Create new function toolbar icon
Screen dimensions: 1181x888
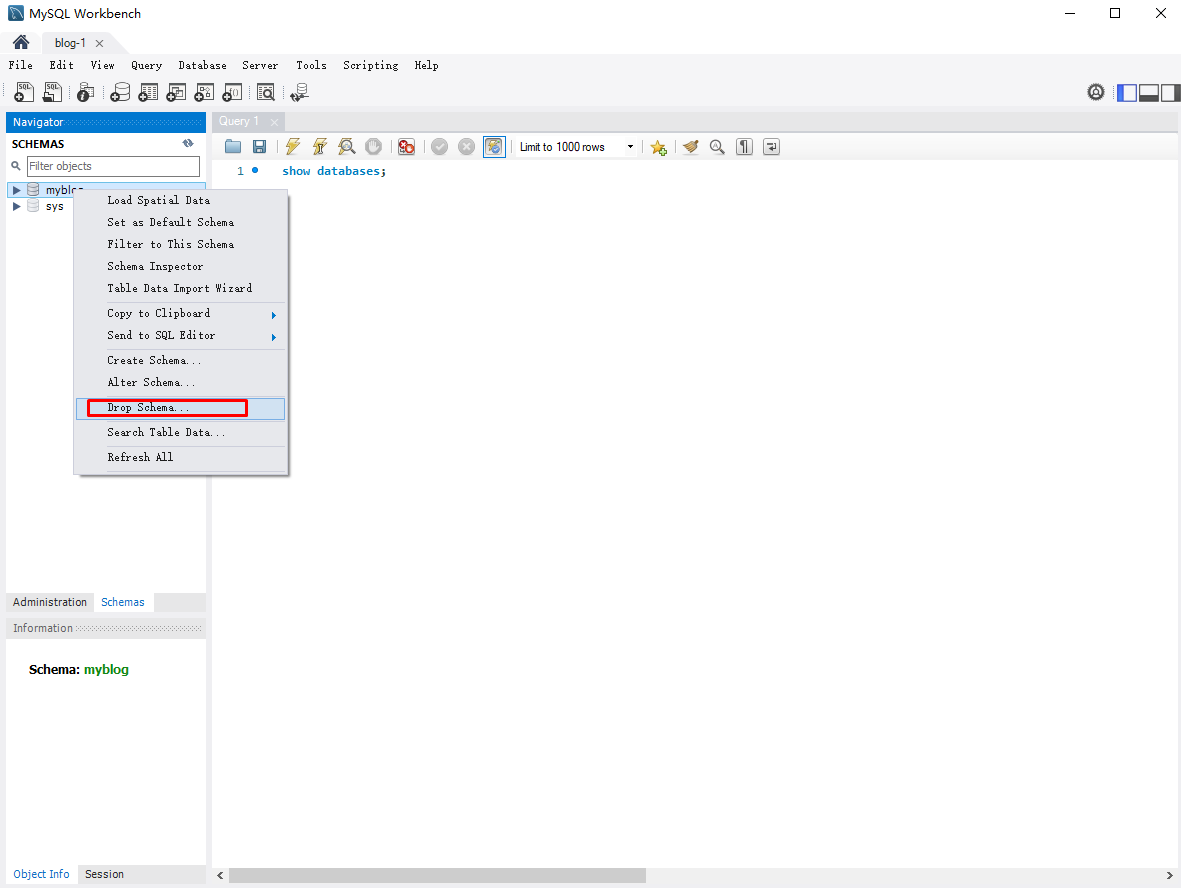(x=232, y=93)
